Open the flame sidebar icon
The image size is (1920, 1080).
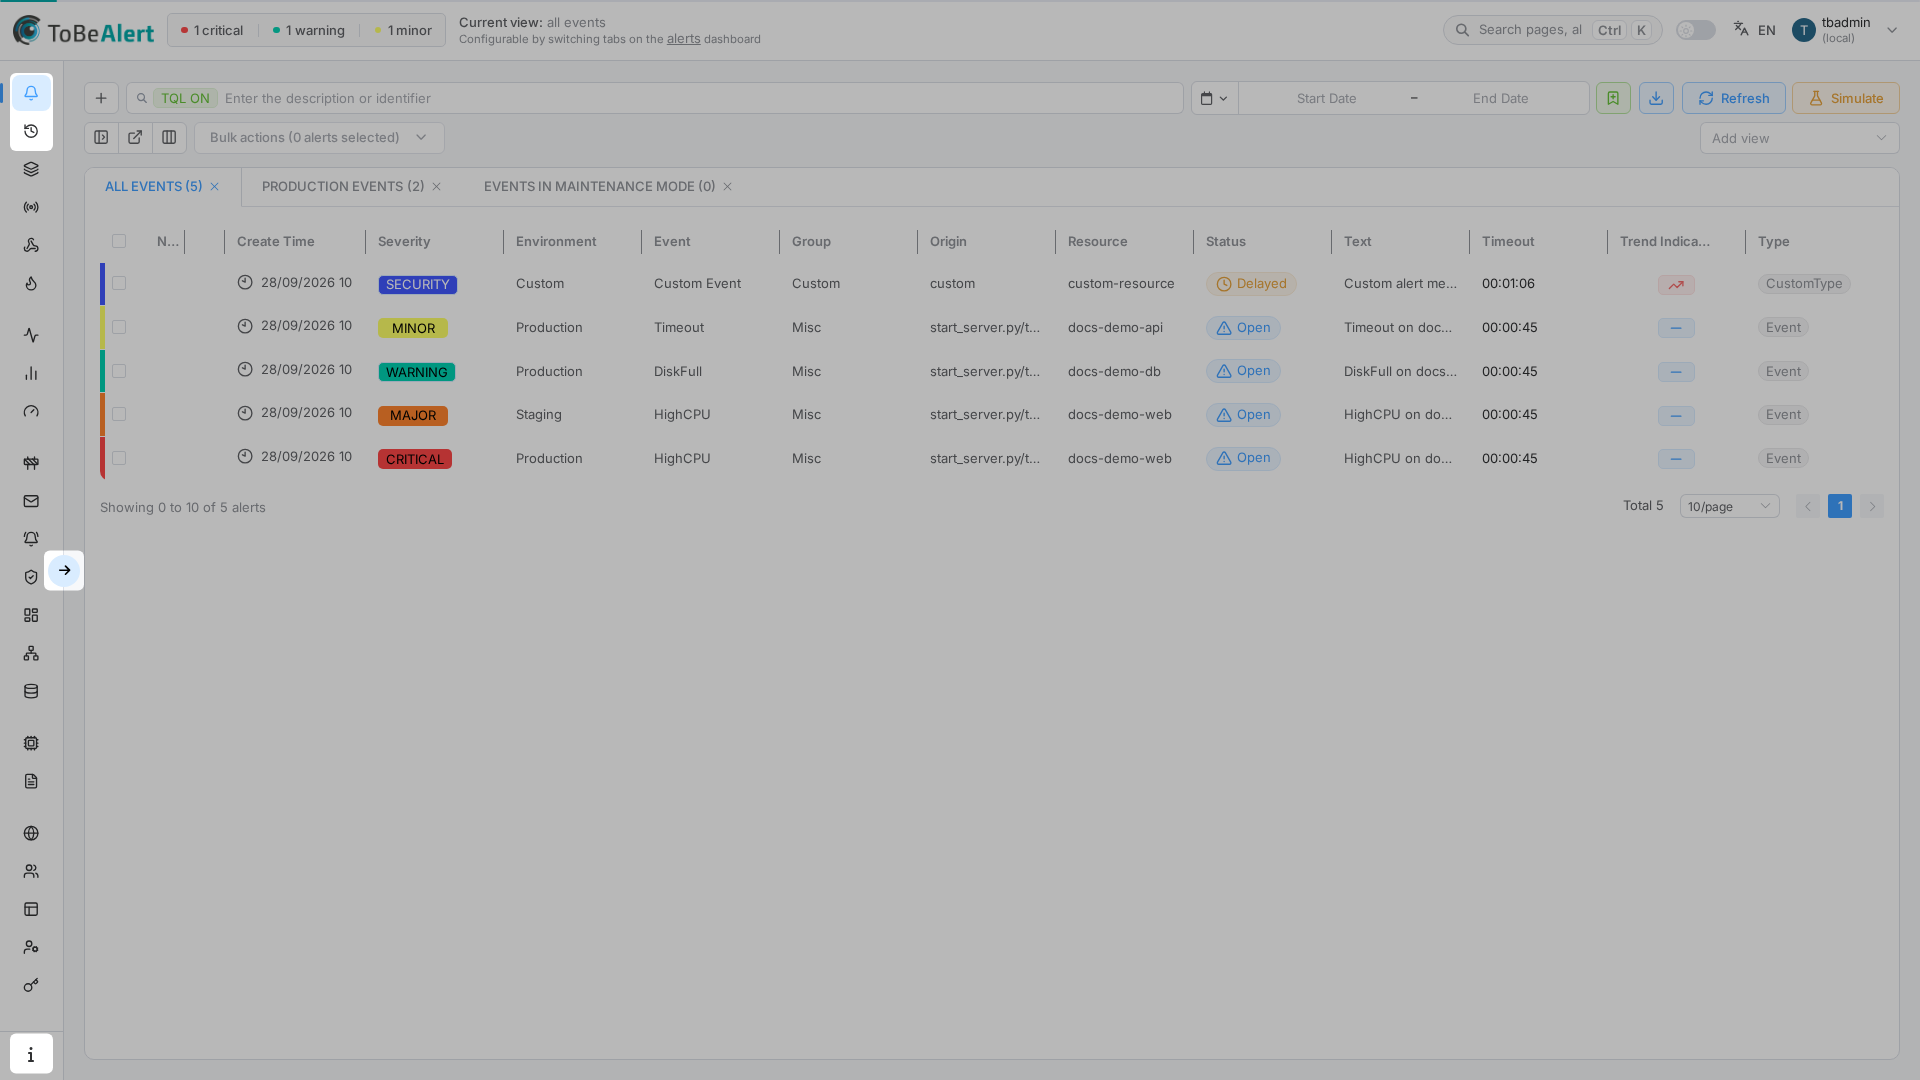point(31,283)
